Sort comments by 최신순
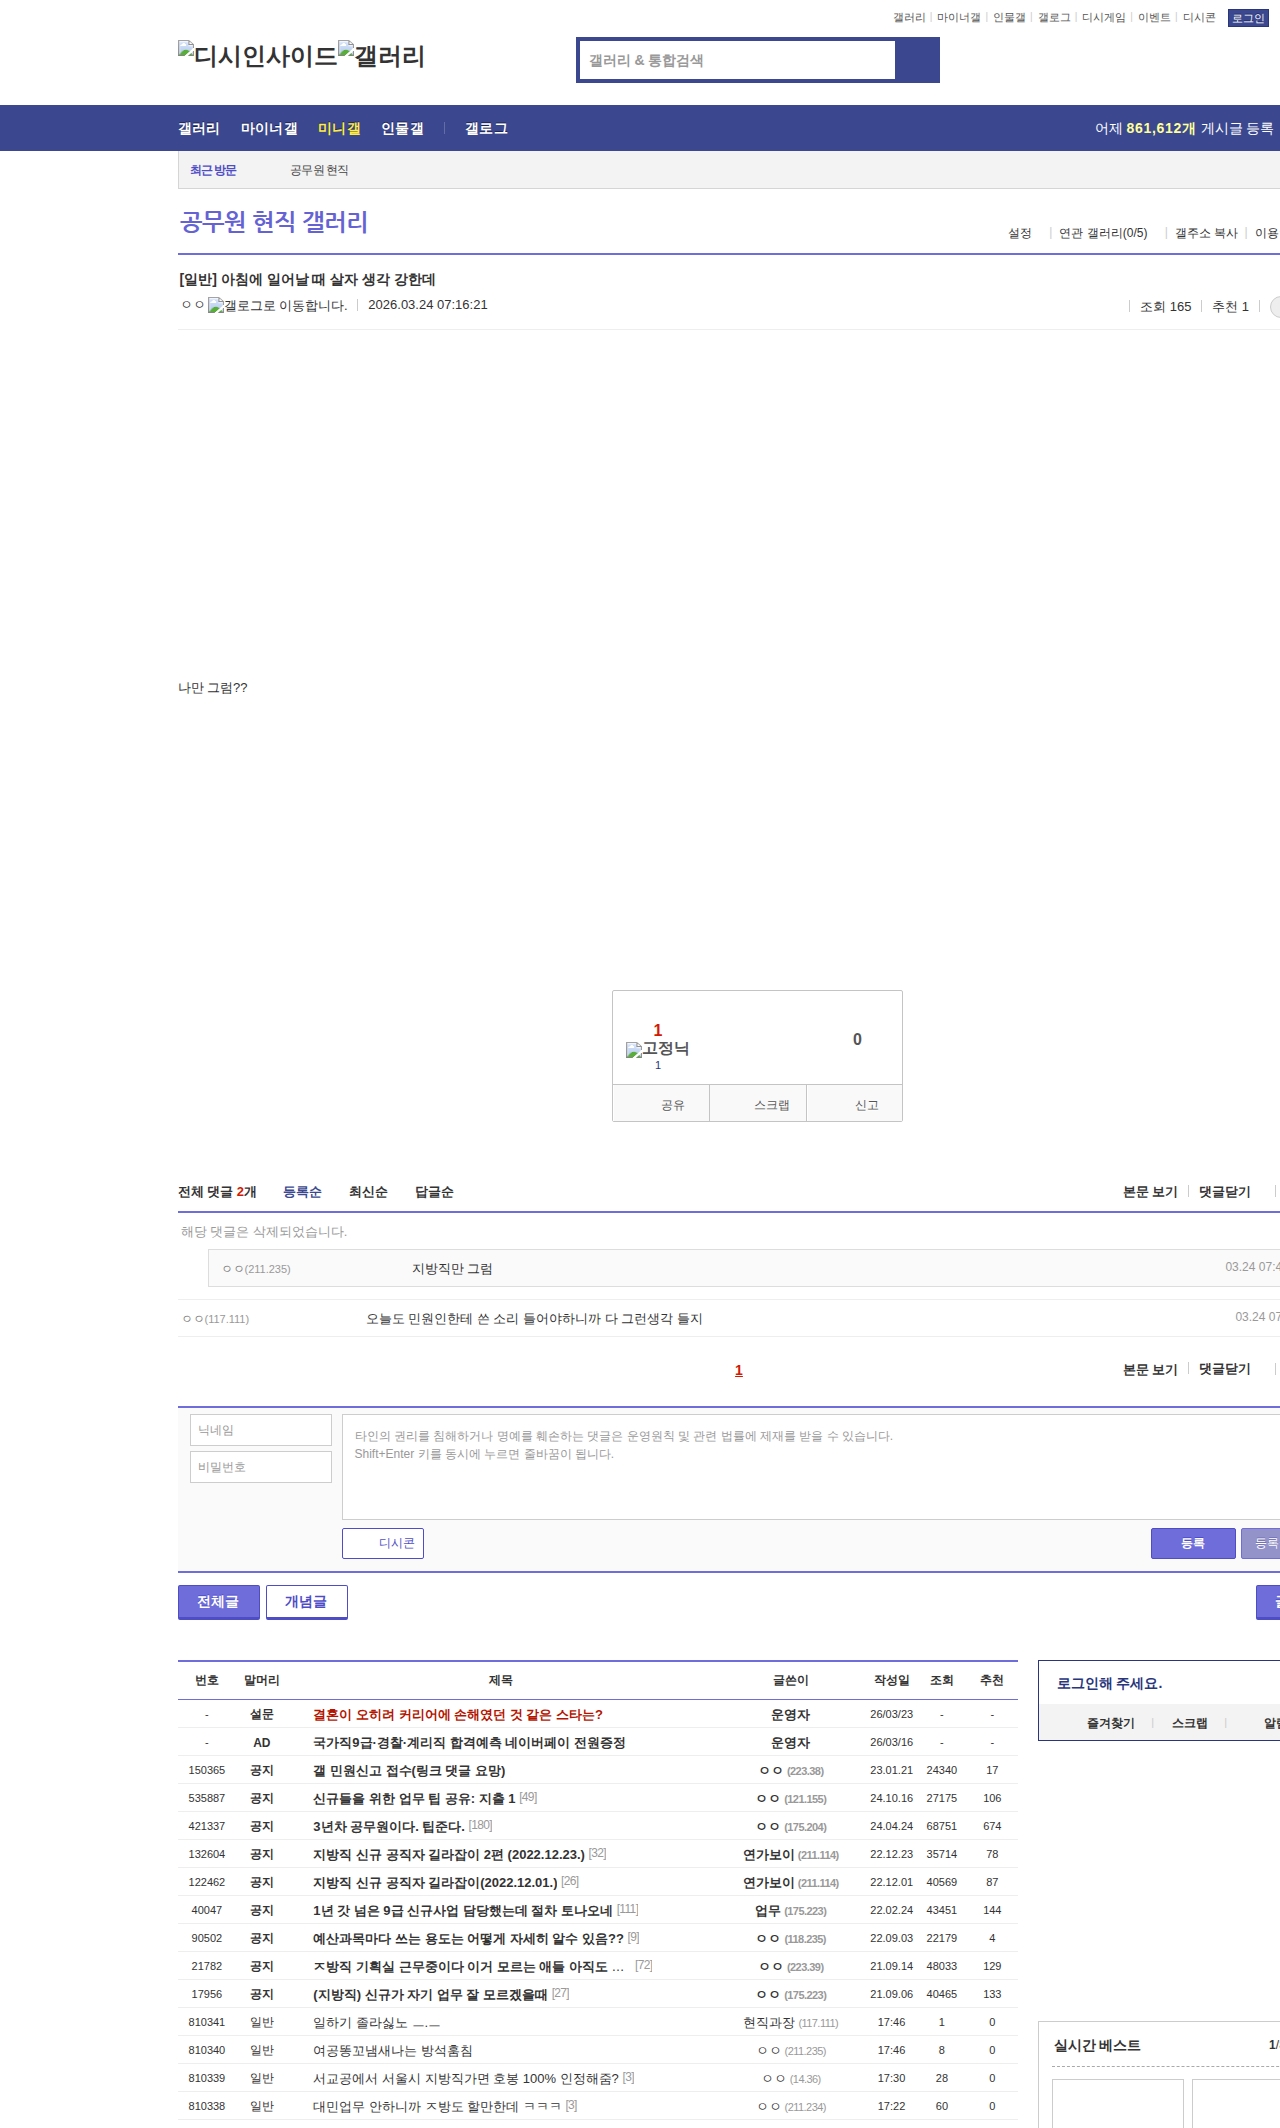The height and width of the screenshot is (2128, 1280). (x=368, y=1192)
